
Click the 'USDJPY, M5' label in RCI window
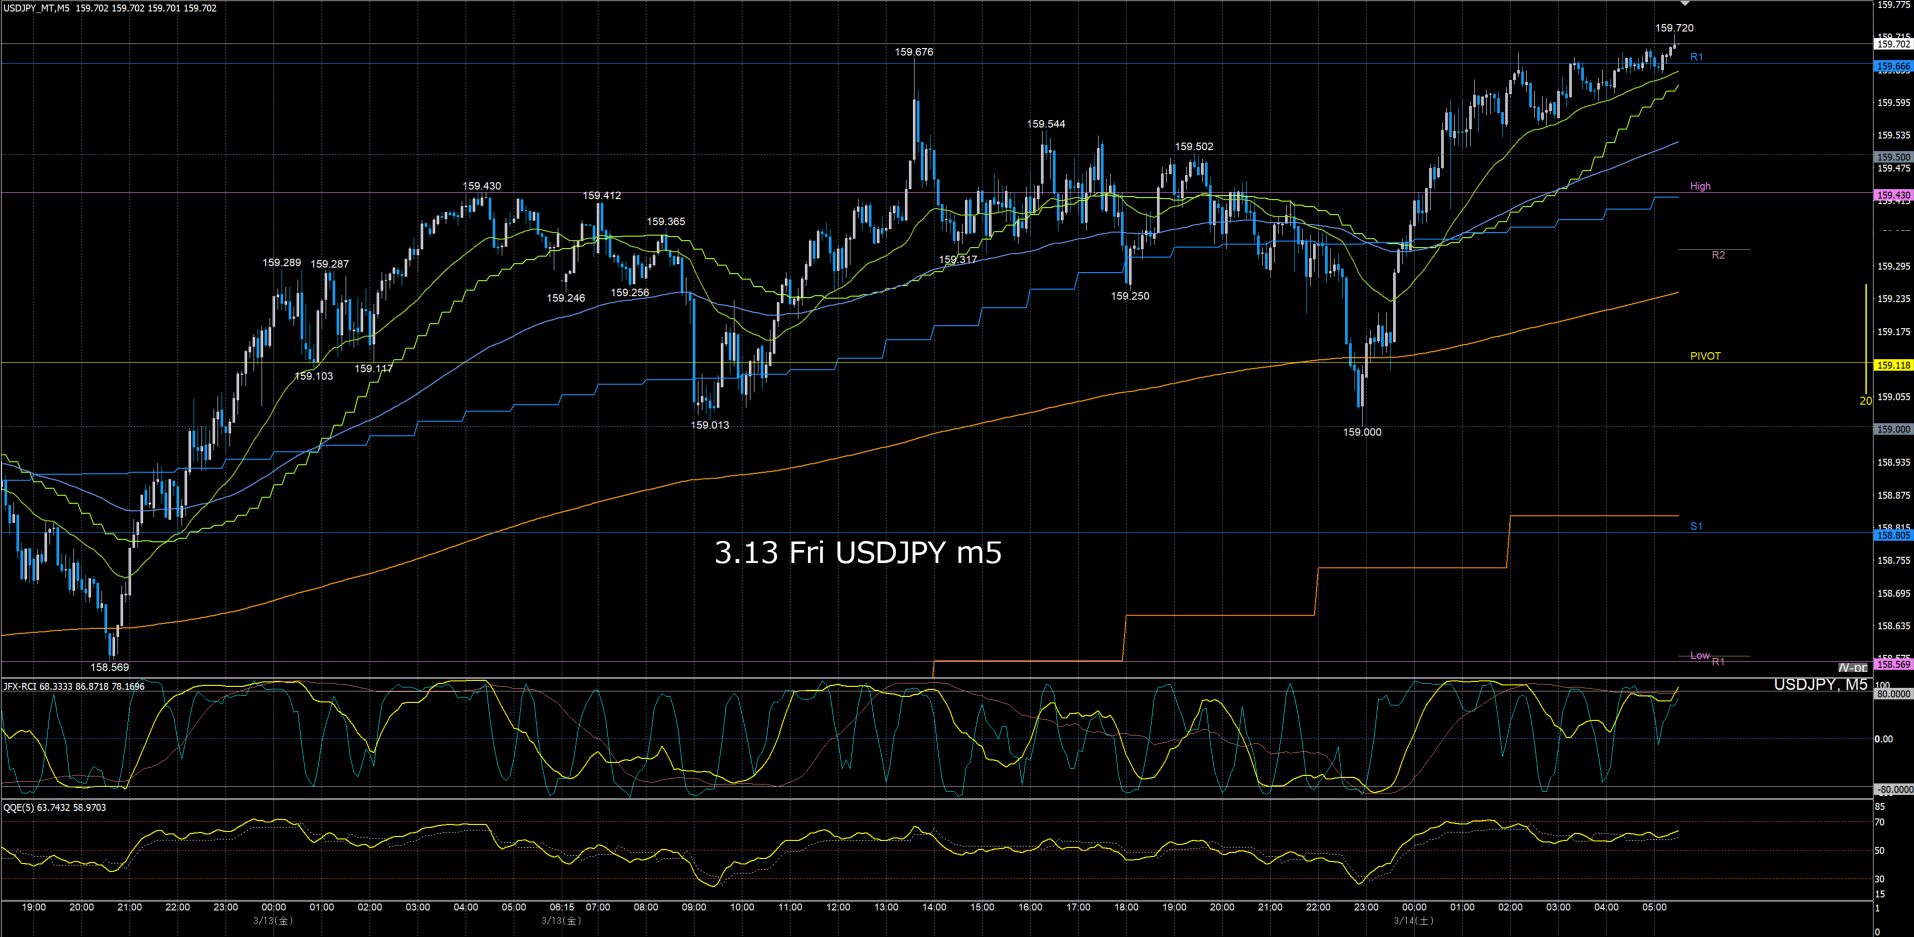pyautogui.click(x=1820, y=685)
